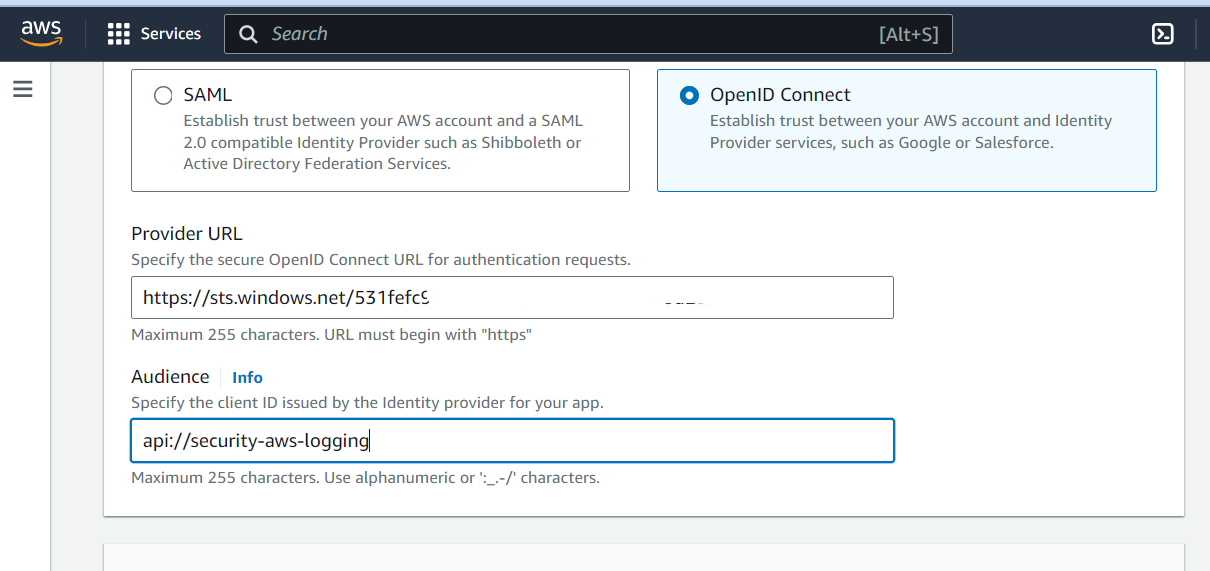Select the SAML radio button
This screenshot has height=571, width=1210.
[x=163, y=95]
